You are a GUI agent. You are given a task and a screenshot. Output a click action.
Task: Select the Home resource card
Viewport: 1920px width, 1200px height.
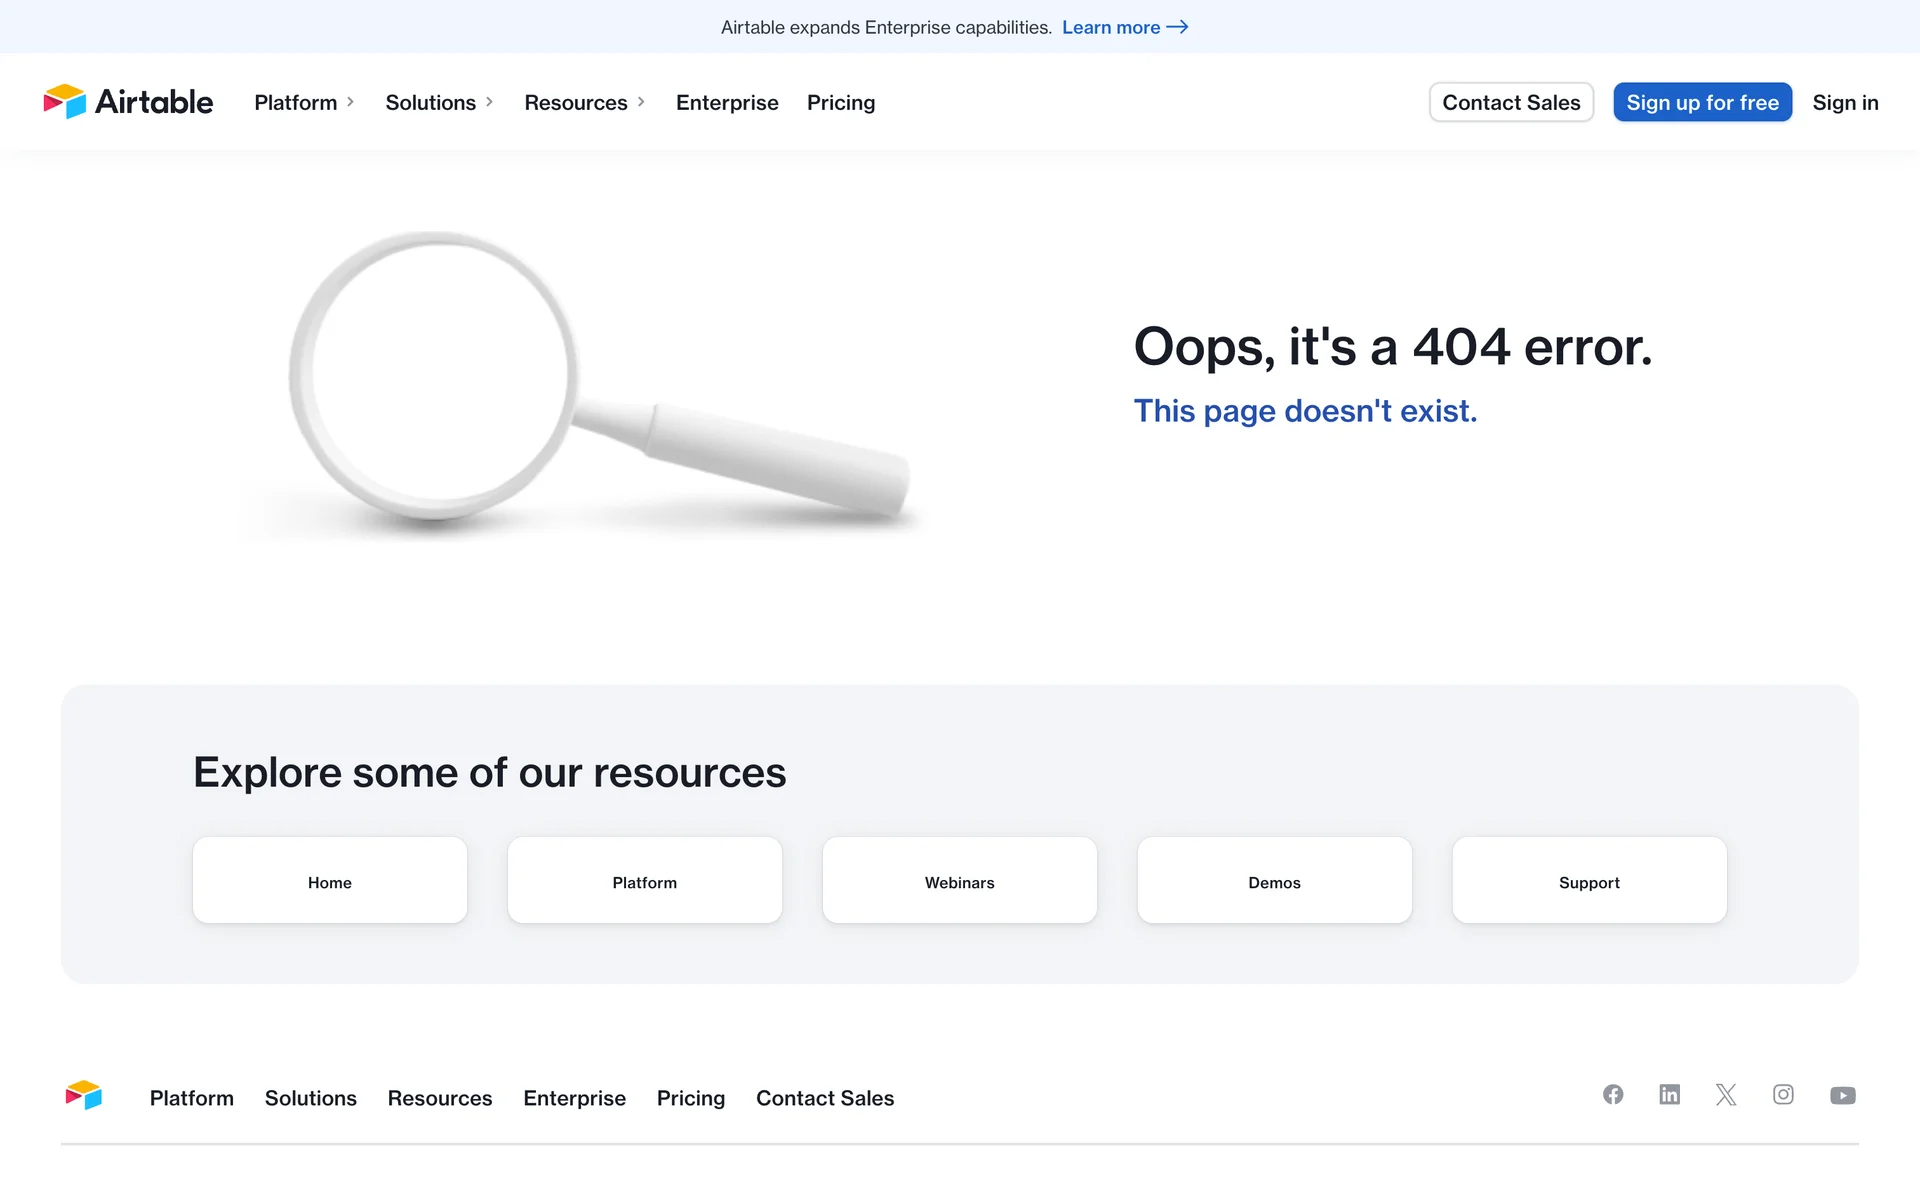coord(330,881)
